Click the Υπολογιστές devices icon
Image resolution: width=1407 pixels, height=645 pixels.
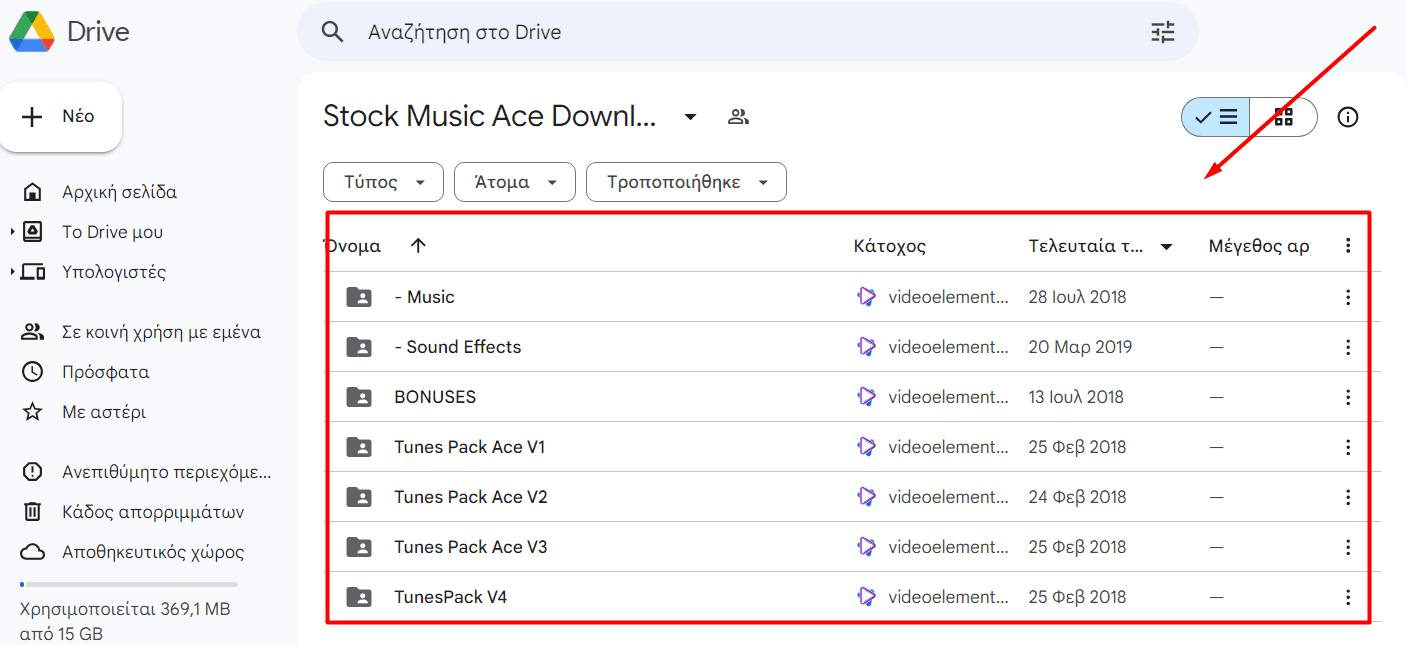(x=33, y=272)
